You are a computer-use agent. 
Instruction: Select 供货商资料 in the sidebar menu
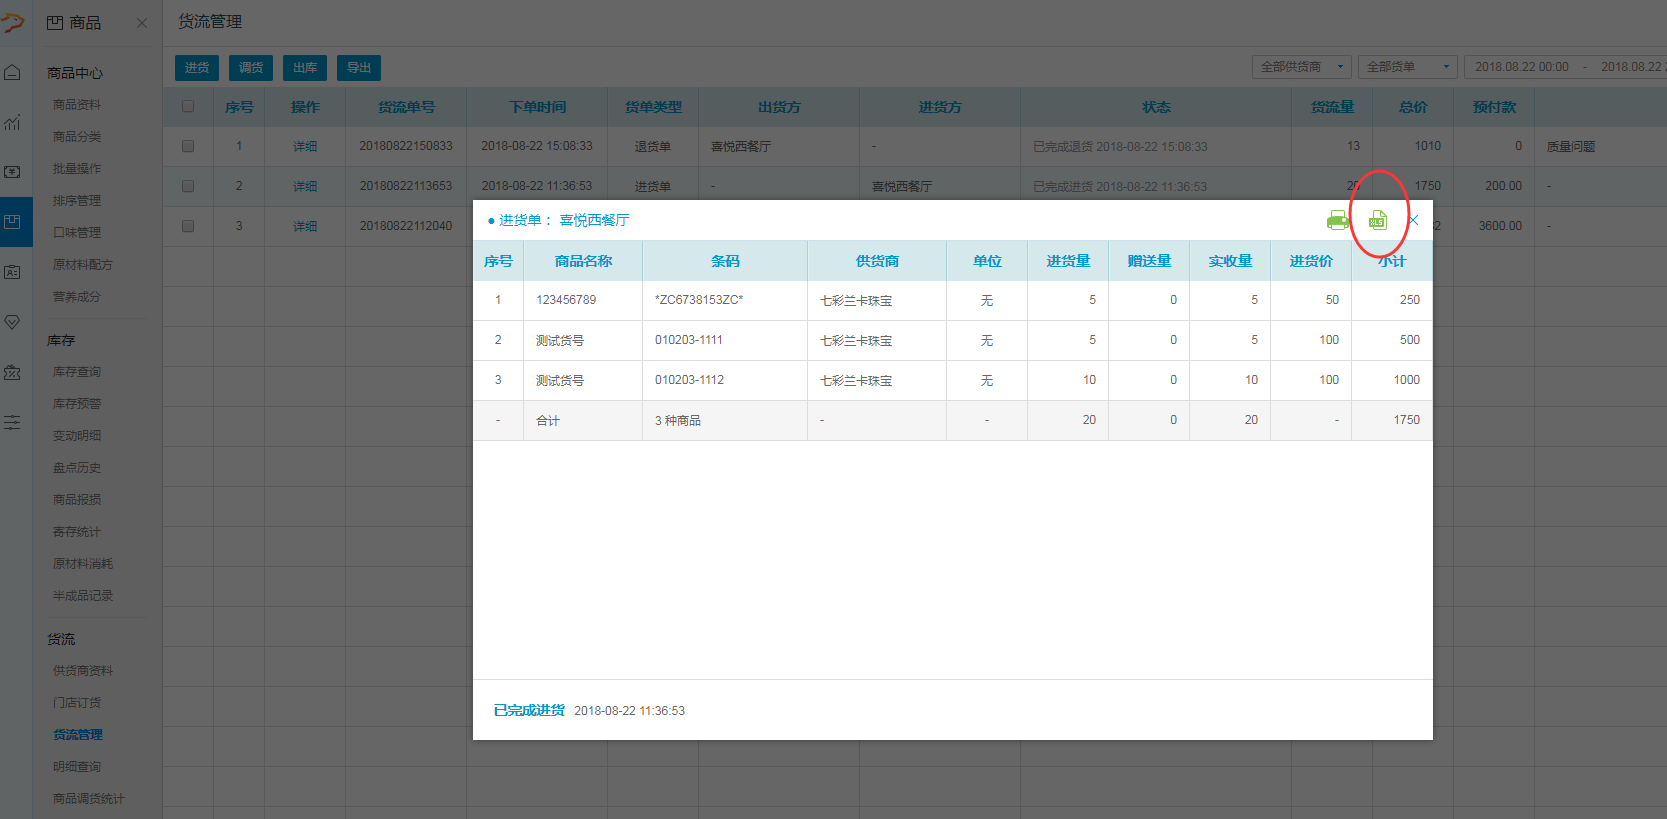pos(83,671)
